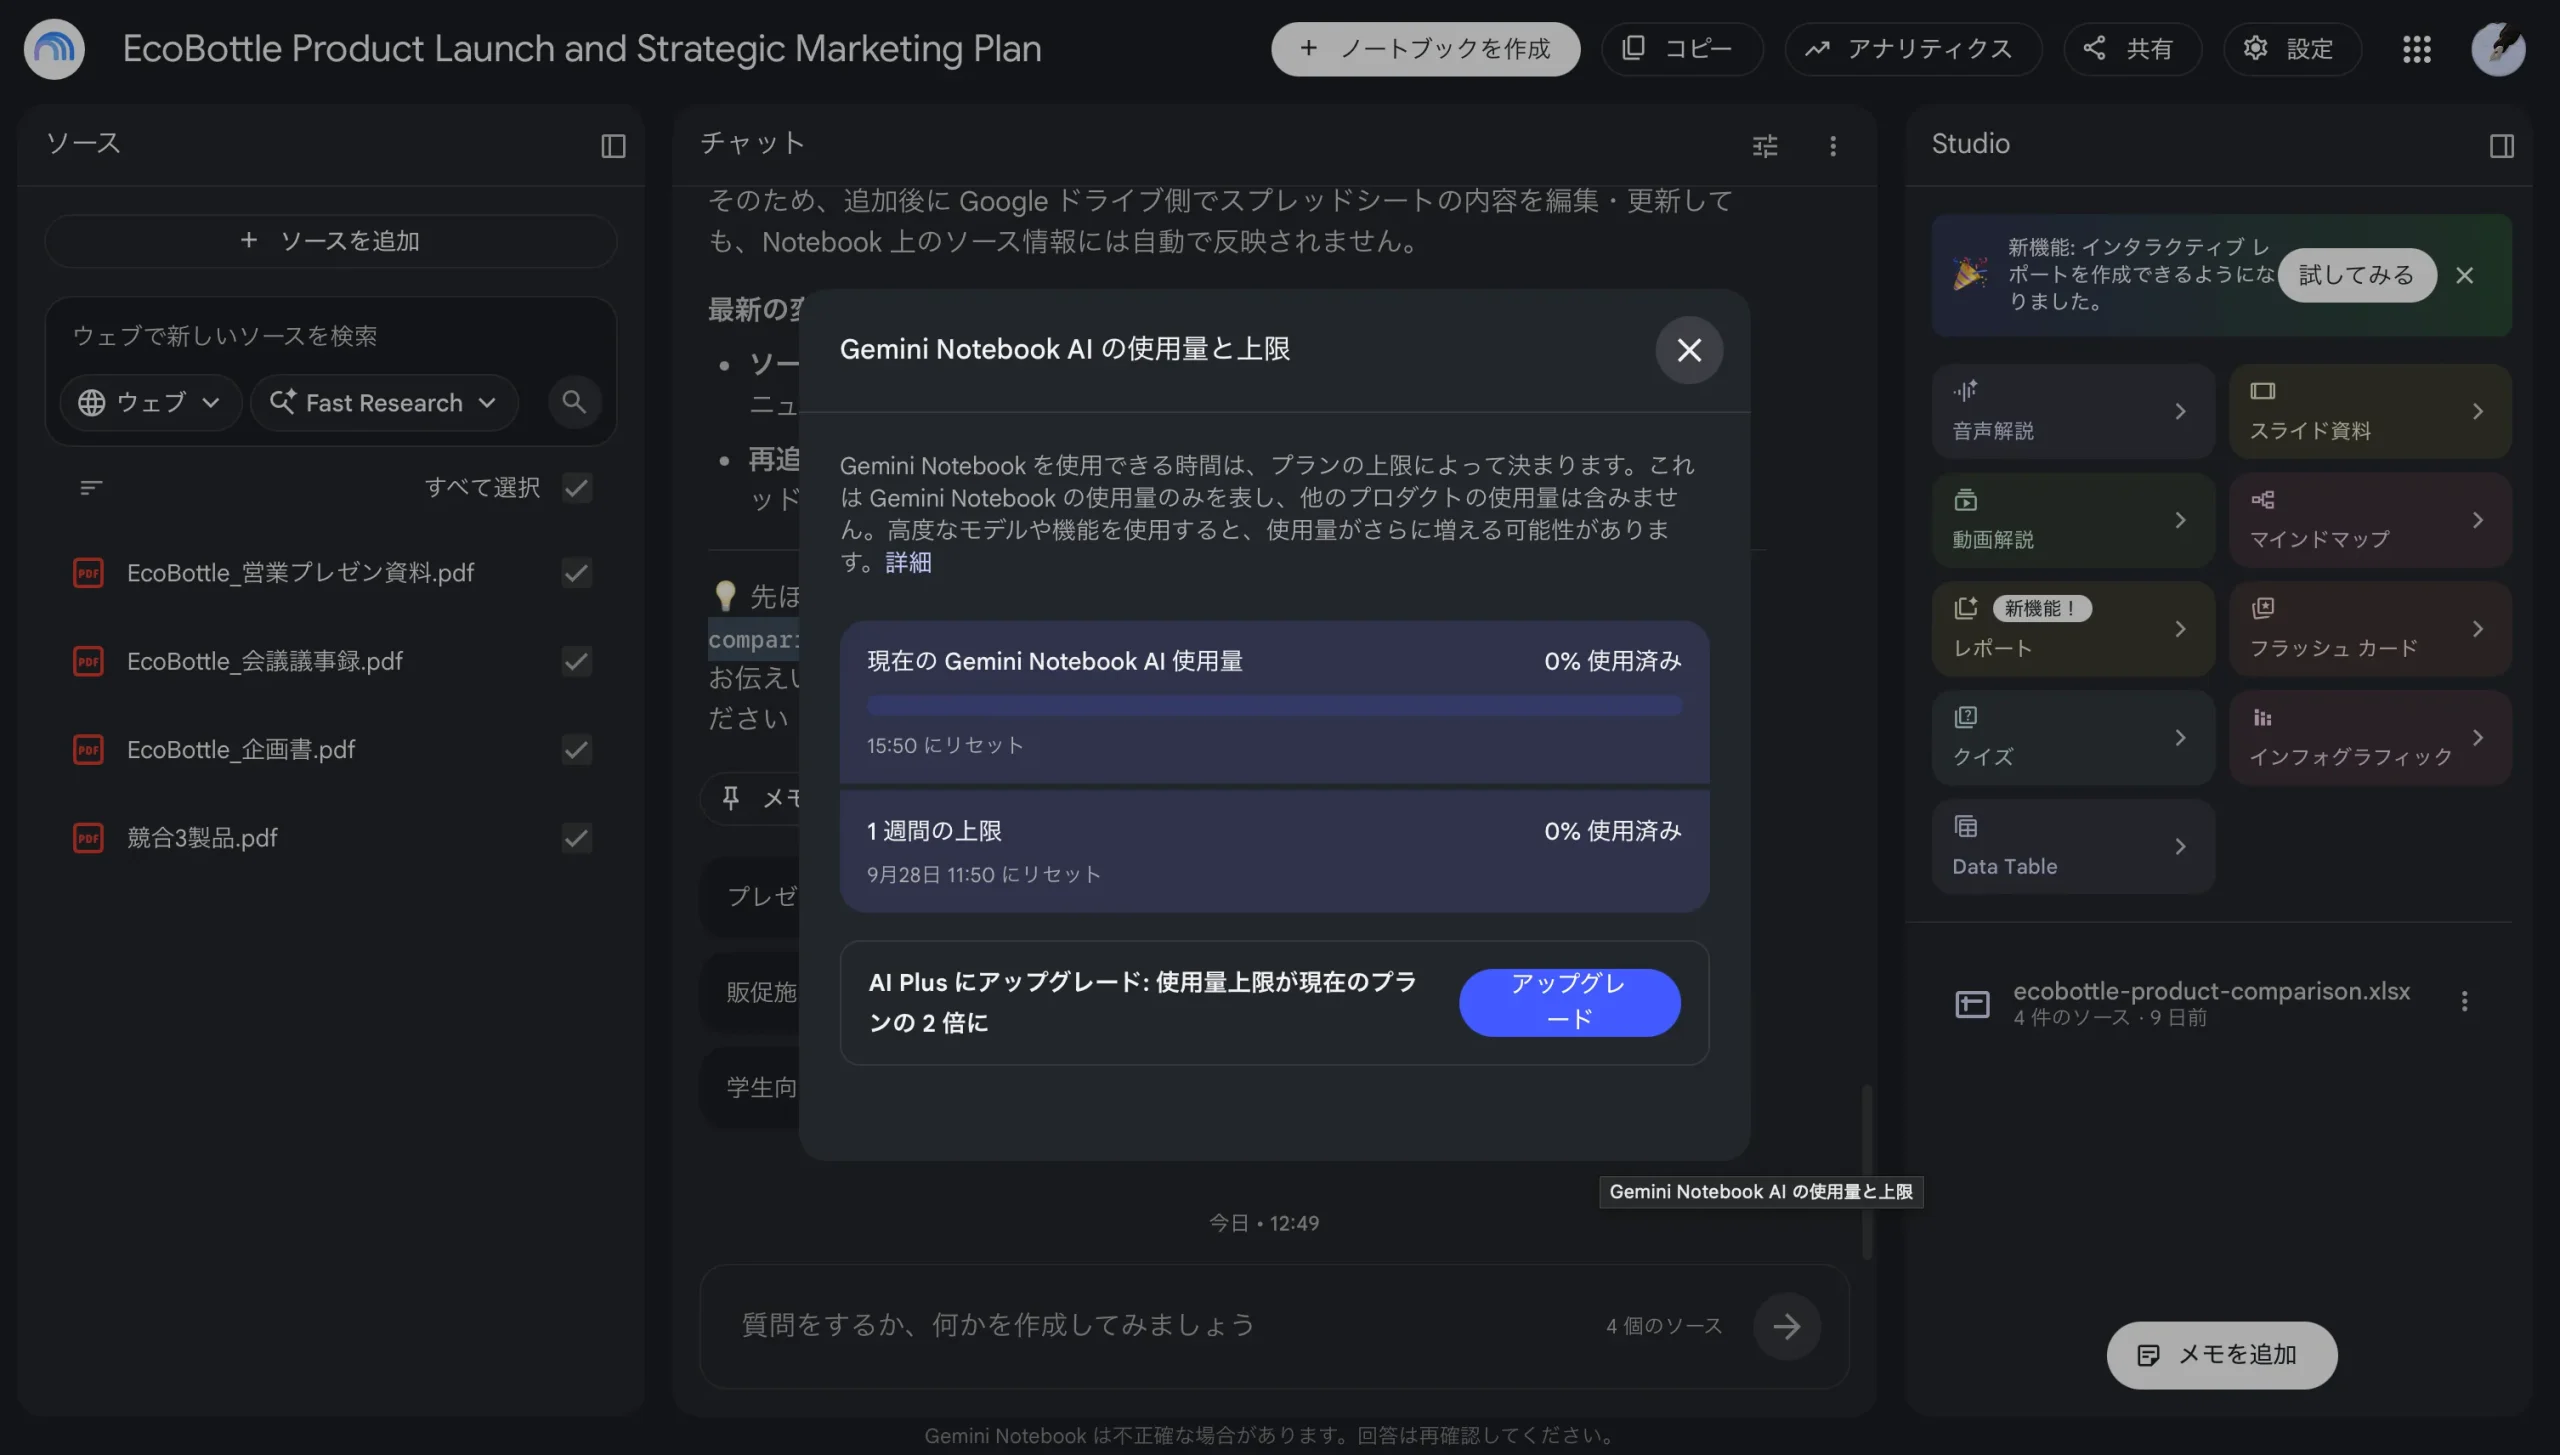Viewport: 2560px width, 1455px height.
Task: Expand マインドマップ options chevron
Action: (x=2477, y=520)
